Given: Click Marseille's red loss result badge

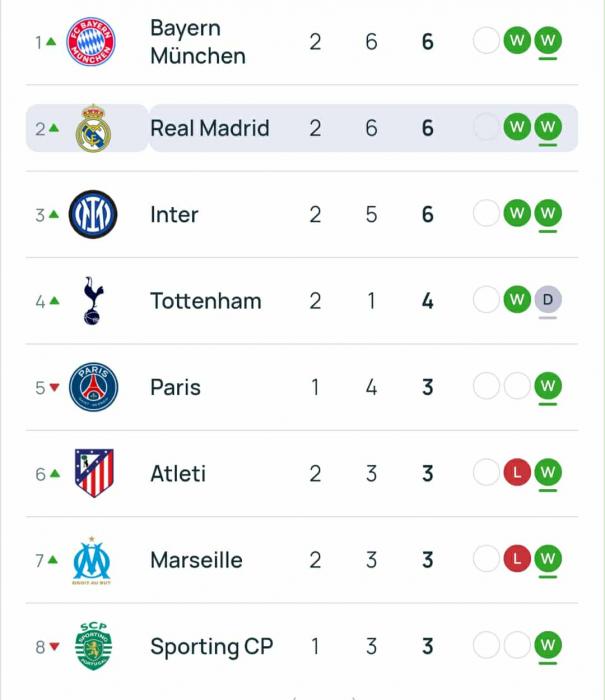Looking at the screenshot, I should 517,560.
